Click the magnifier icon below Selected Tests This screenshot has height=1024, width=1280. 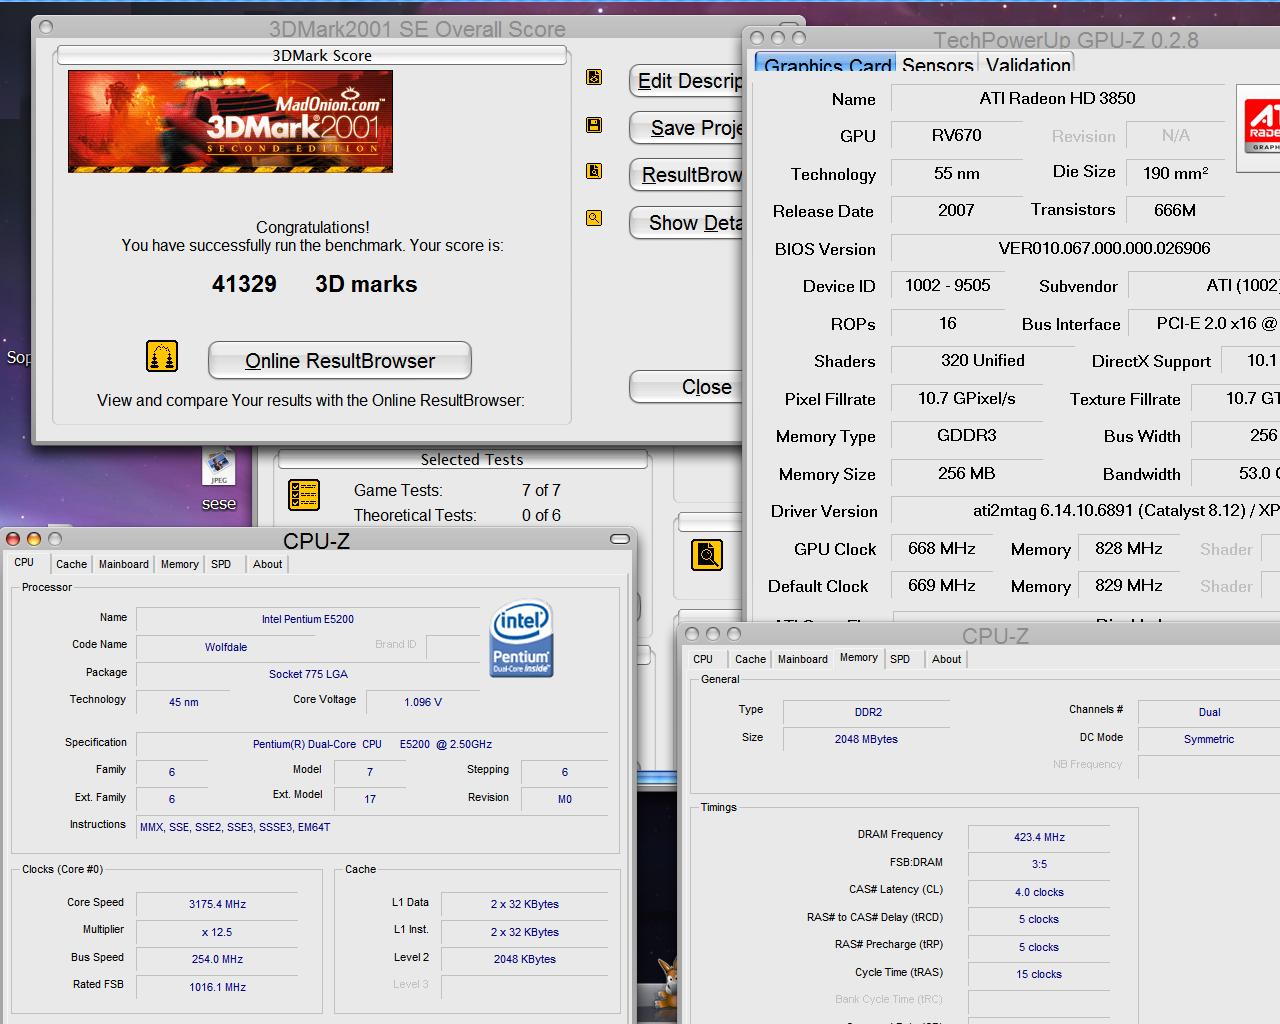[x=707, y=555]
